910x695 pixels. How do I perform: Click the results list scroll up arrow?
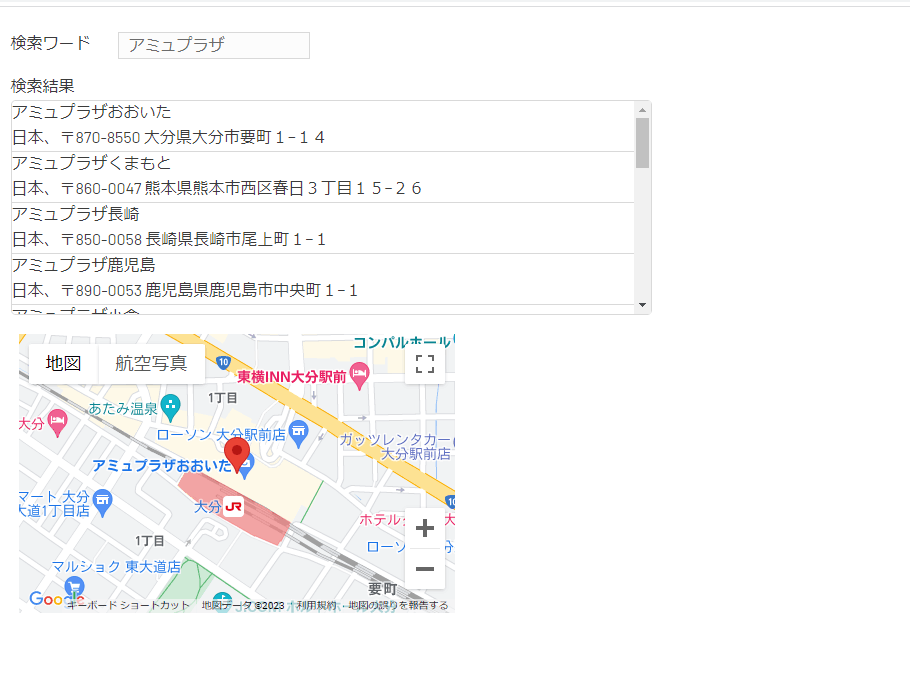(x=642, y=110)
